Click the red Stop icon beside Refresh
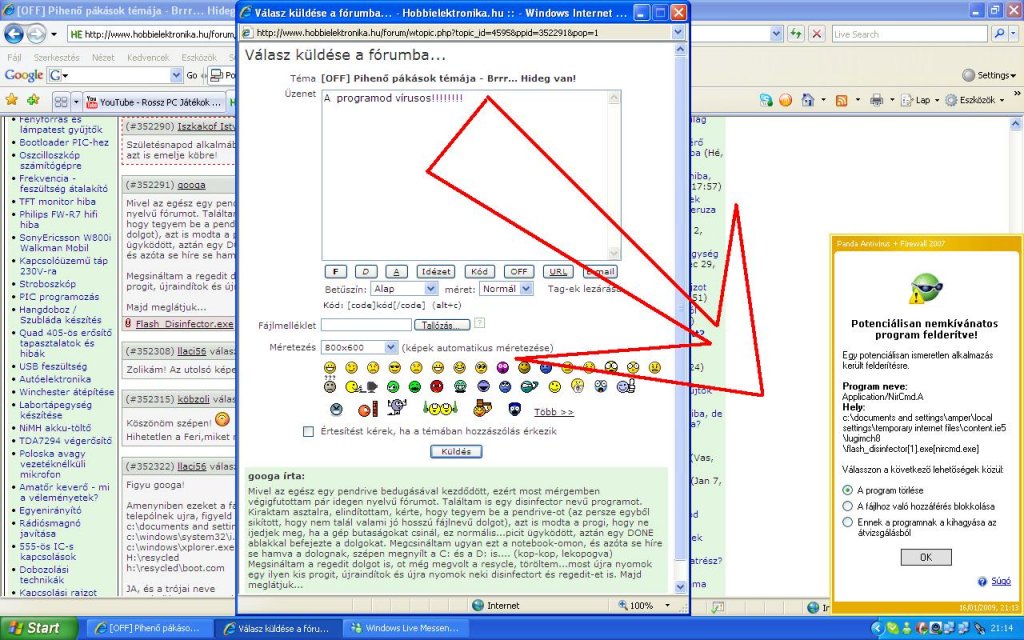1024x640 pixels. pyautogui.click(x=816, y=34)
